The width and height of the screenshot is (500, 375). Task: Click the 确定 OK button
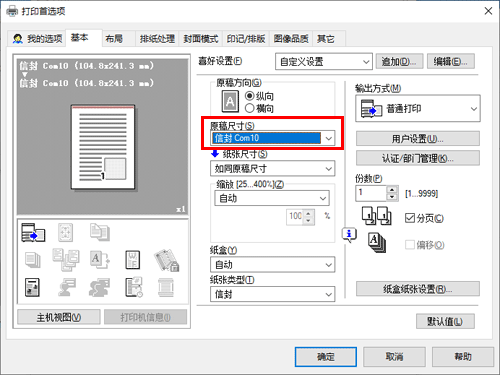coord(326,357)
